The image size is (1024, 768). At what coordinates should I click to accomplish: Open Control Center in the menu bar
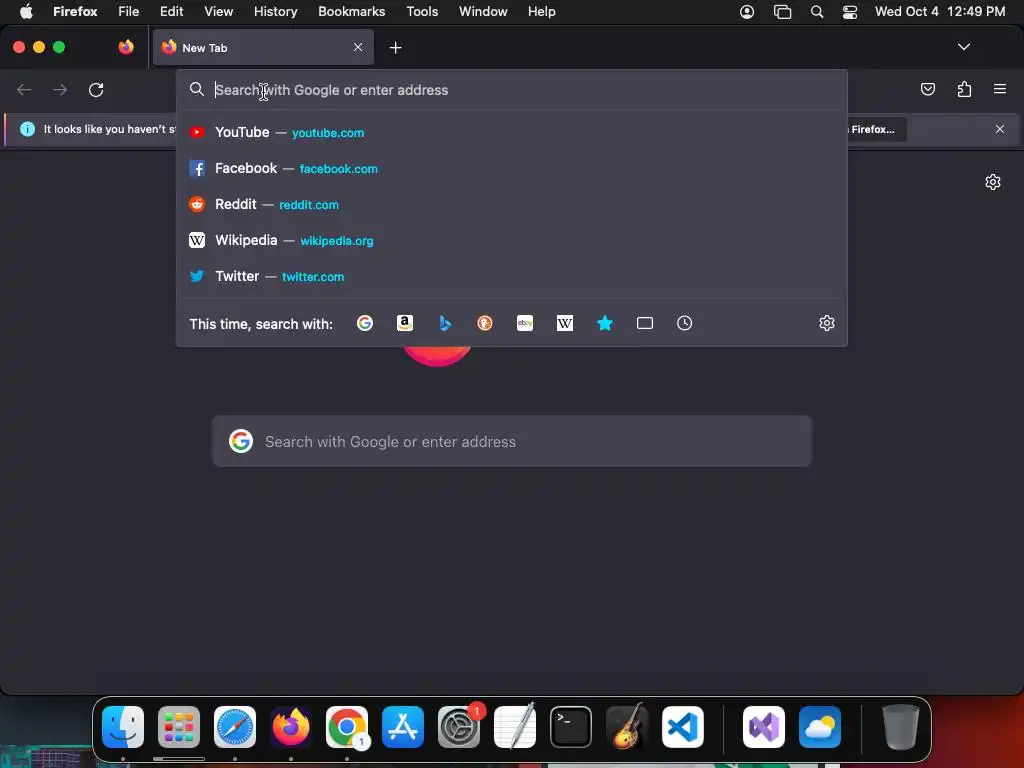tap(850, 12)
